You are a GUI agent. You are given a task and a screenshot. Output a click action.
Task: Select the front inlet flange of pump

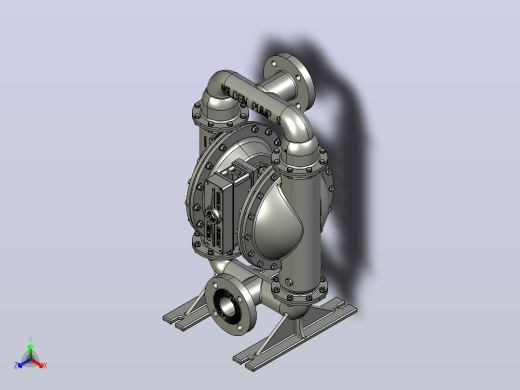click(x=230, y=305)
